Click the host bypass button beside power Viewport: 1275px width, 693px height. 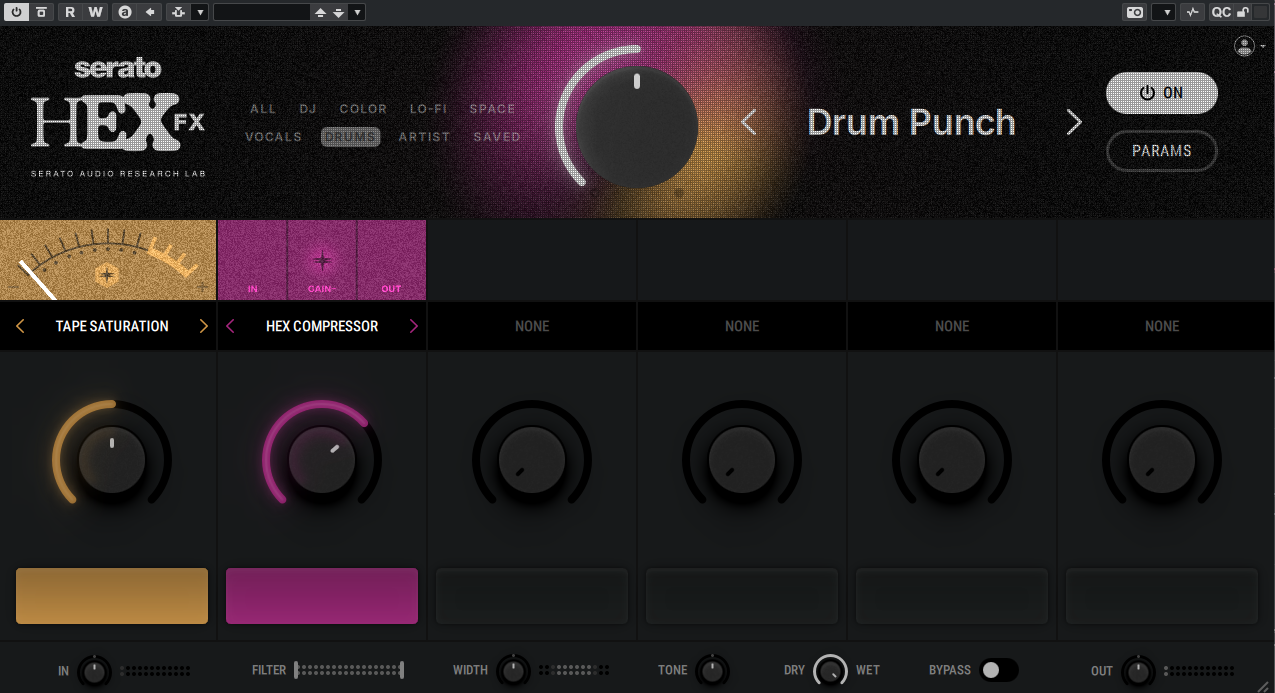coord(40,12)
